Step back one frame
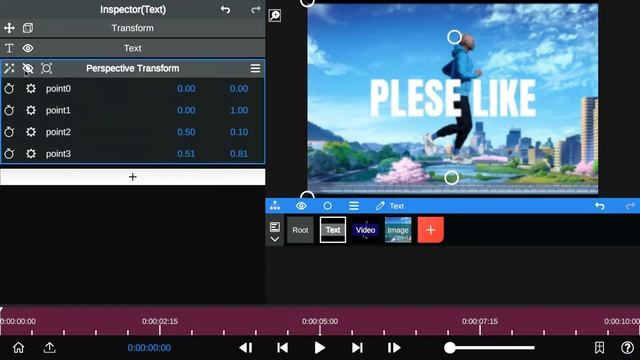640x360 pixels. pyautogui.click(x=246, y=348)
